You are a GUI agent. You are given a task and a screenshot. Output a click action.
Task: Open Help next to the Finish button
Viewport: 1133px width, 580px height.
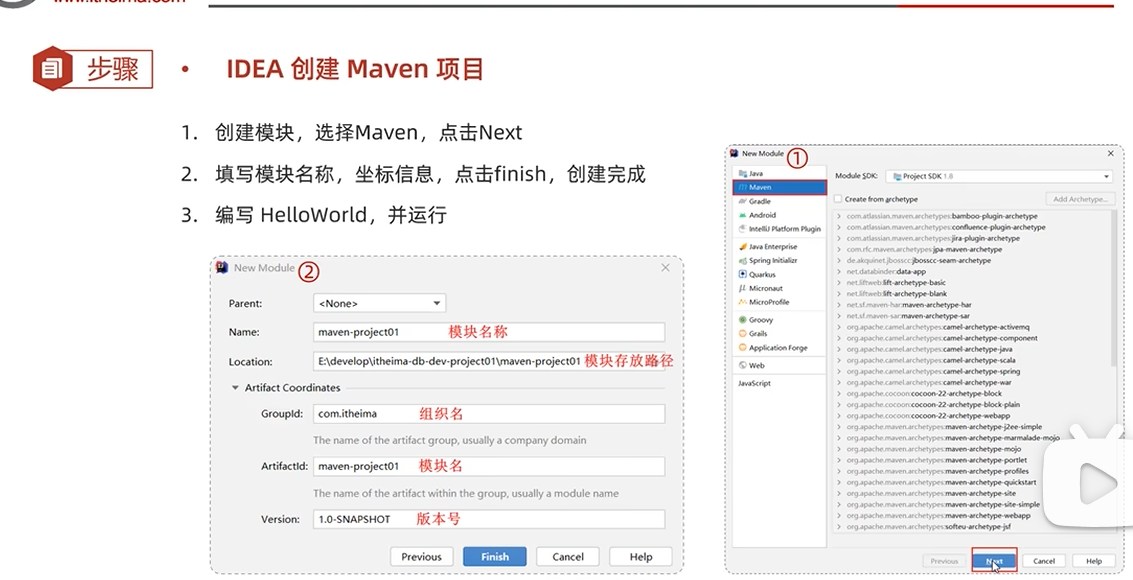tap(641, 557)
